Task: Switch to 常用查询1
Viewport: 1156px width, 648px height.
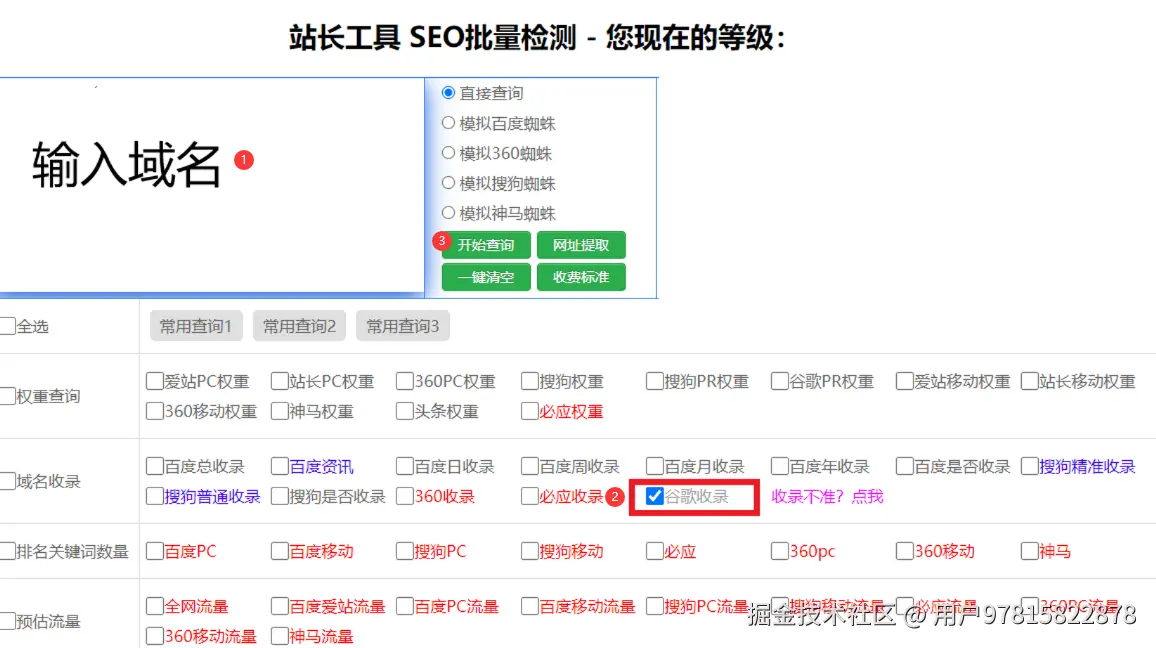Action: click(x=195, y=325)
